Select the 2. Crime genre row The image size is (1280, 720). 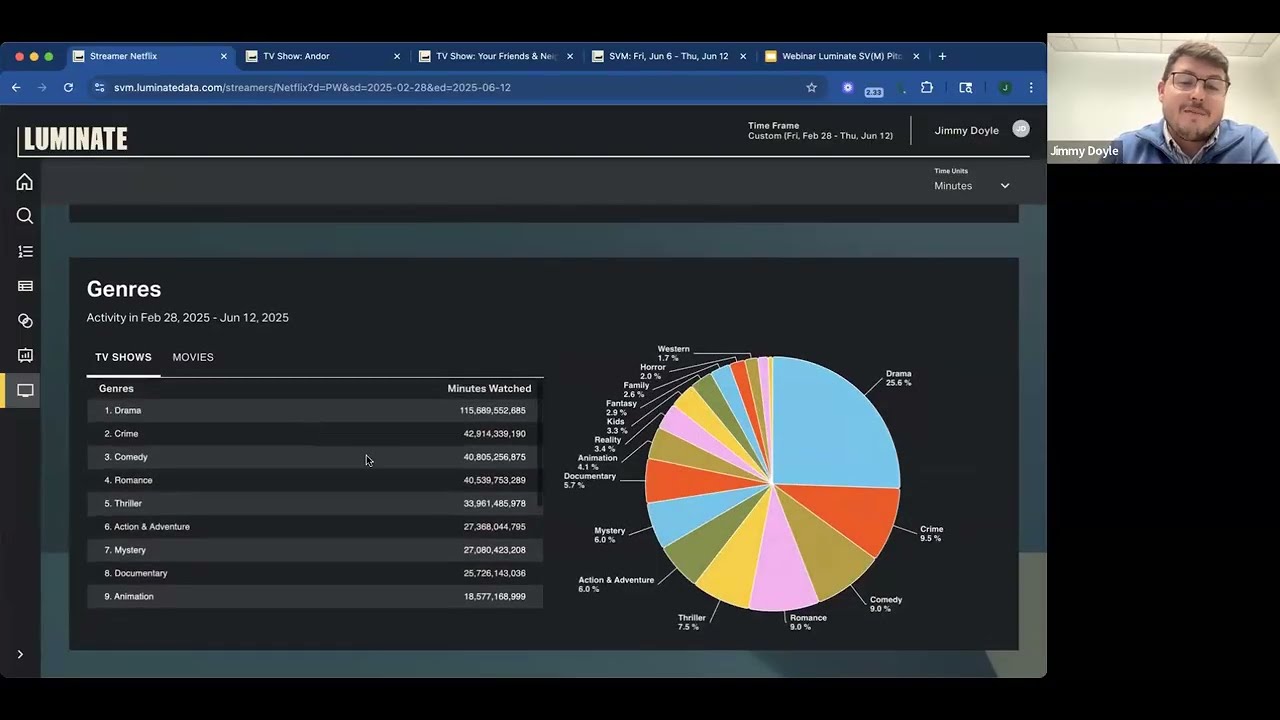coord(315,433)
